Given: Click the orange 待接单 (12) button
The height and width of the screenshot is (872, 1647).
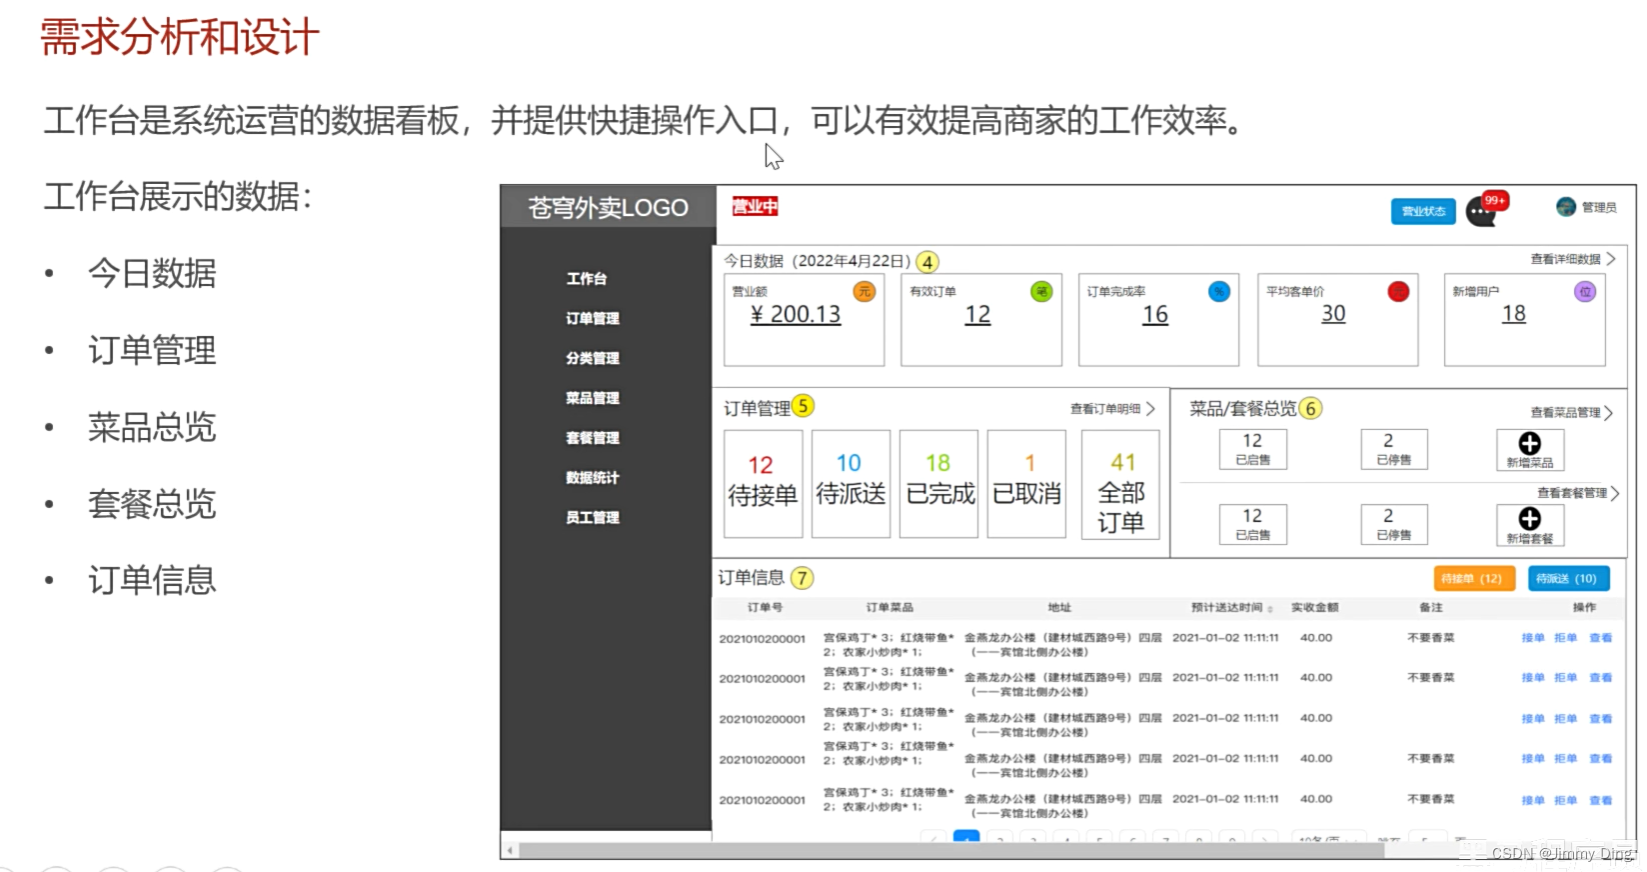Looking at the screenshot, I should pos(1474,578).
